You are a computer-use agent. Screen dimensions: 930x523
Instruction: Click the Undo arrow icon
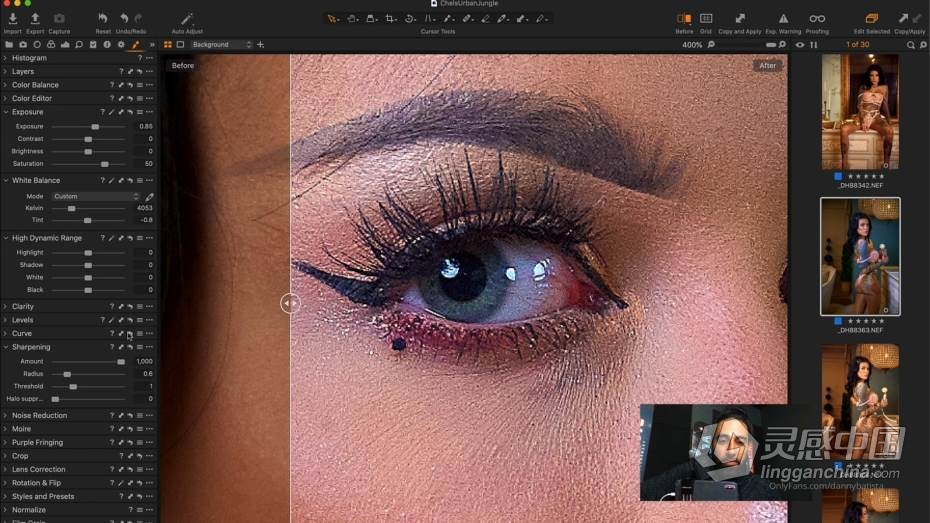(124, 18)
